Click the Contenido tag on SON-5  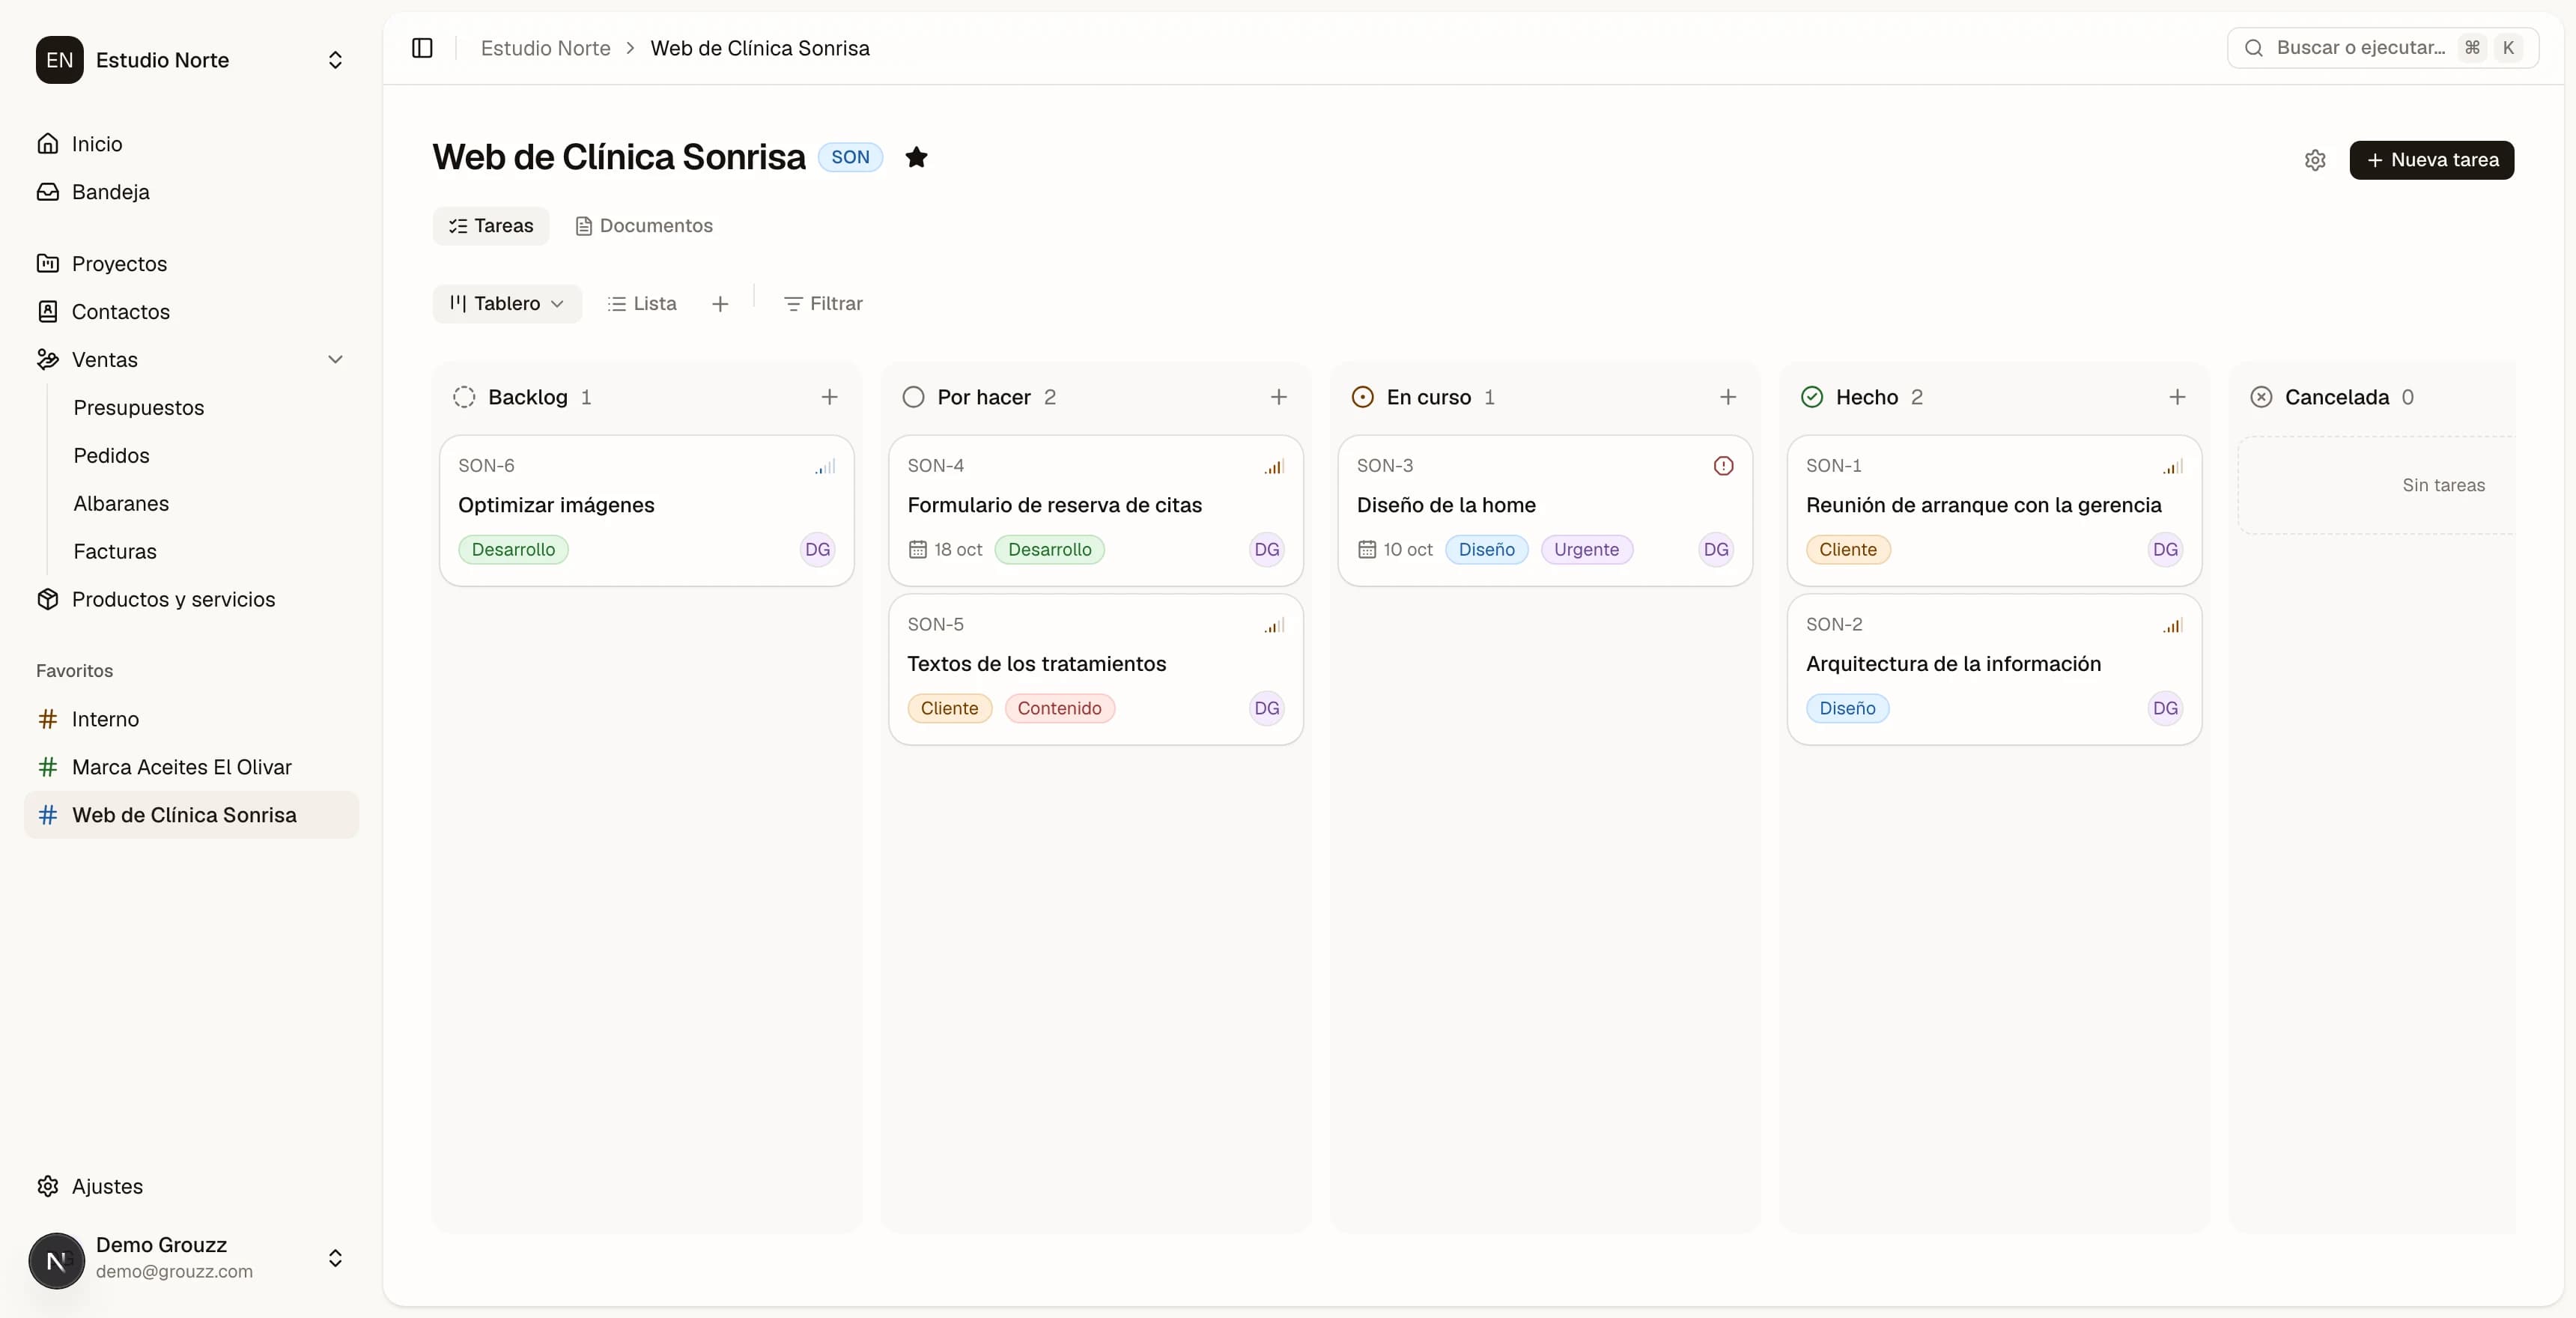pyautogui.click(x=1059, y=708)
